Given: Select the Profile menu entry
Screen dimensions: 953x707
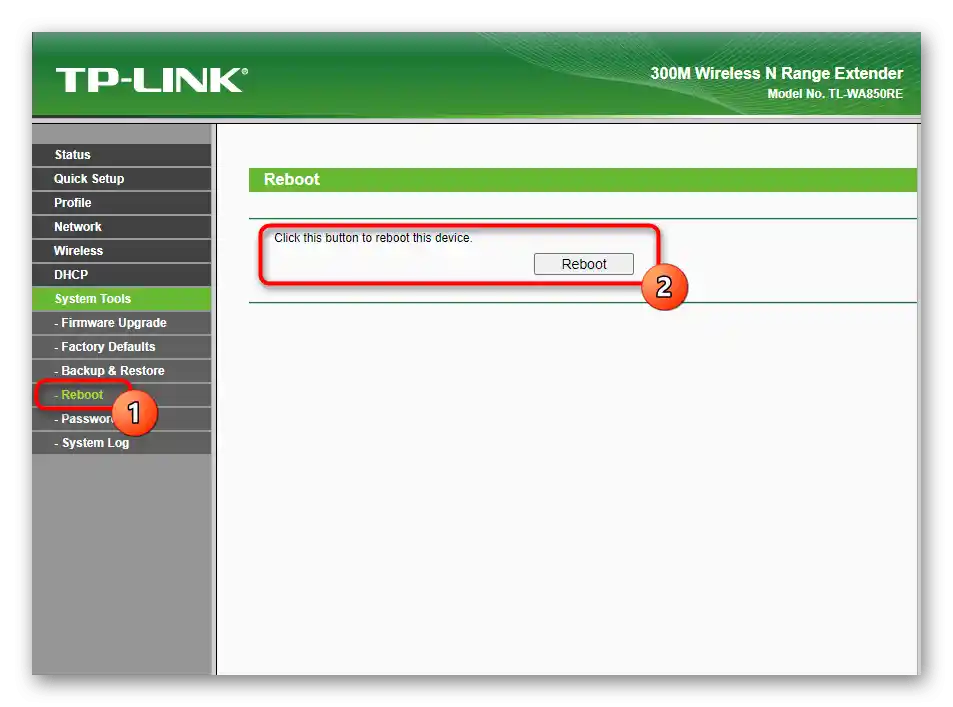Looking at the screenshot, I should pos(122,202).
